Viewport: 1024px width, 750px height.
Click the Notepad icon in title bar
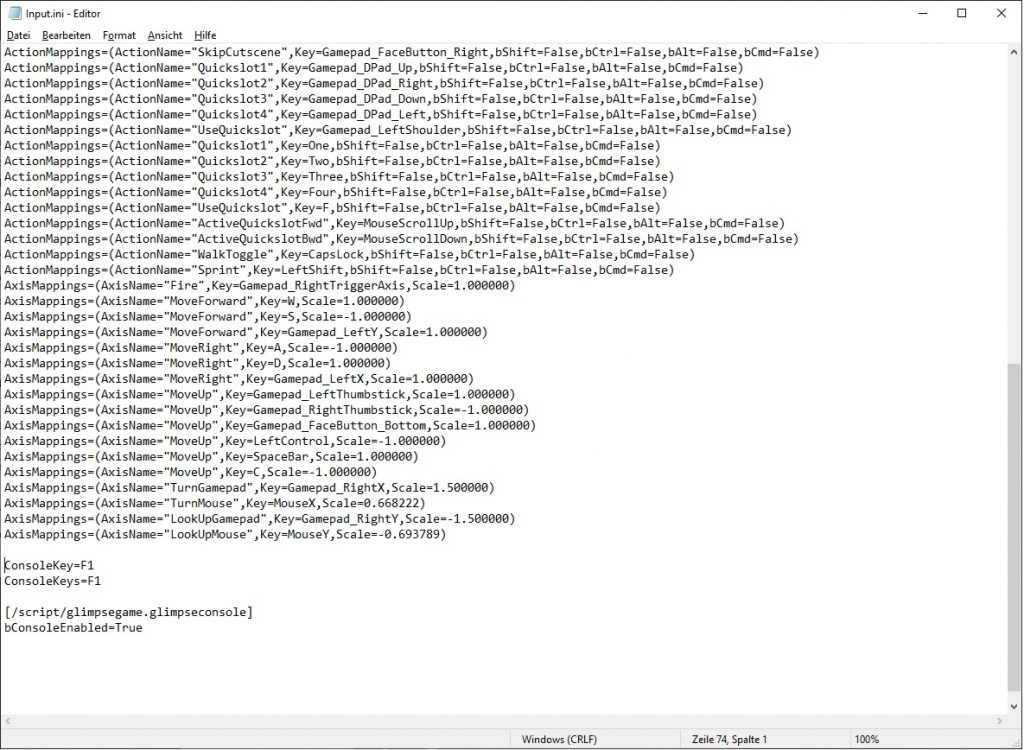[13, 13]
